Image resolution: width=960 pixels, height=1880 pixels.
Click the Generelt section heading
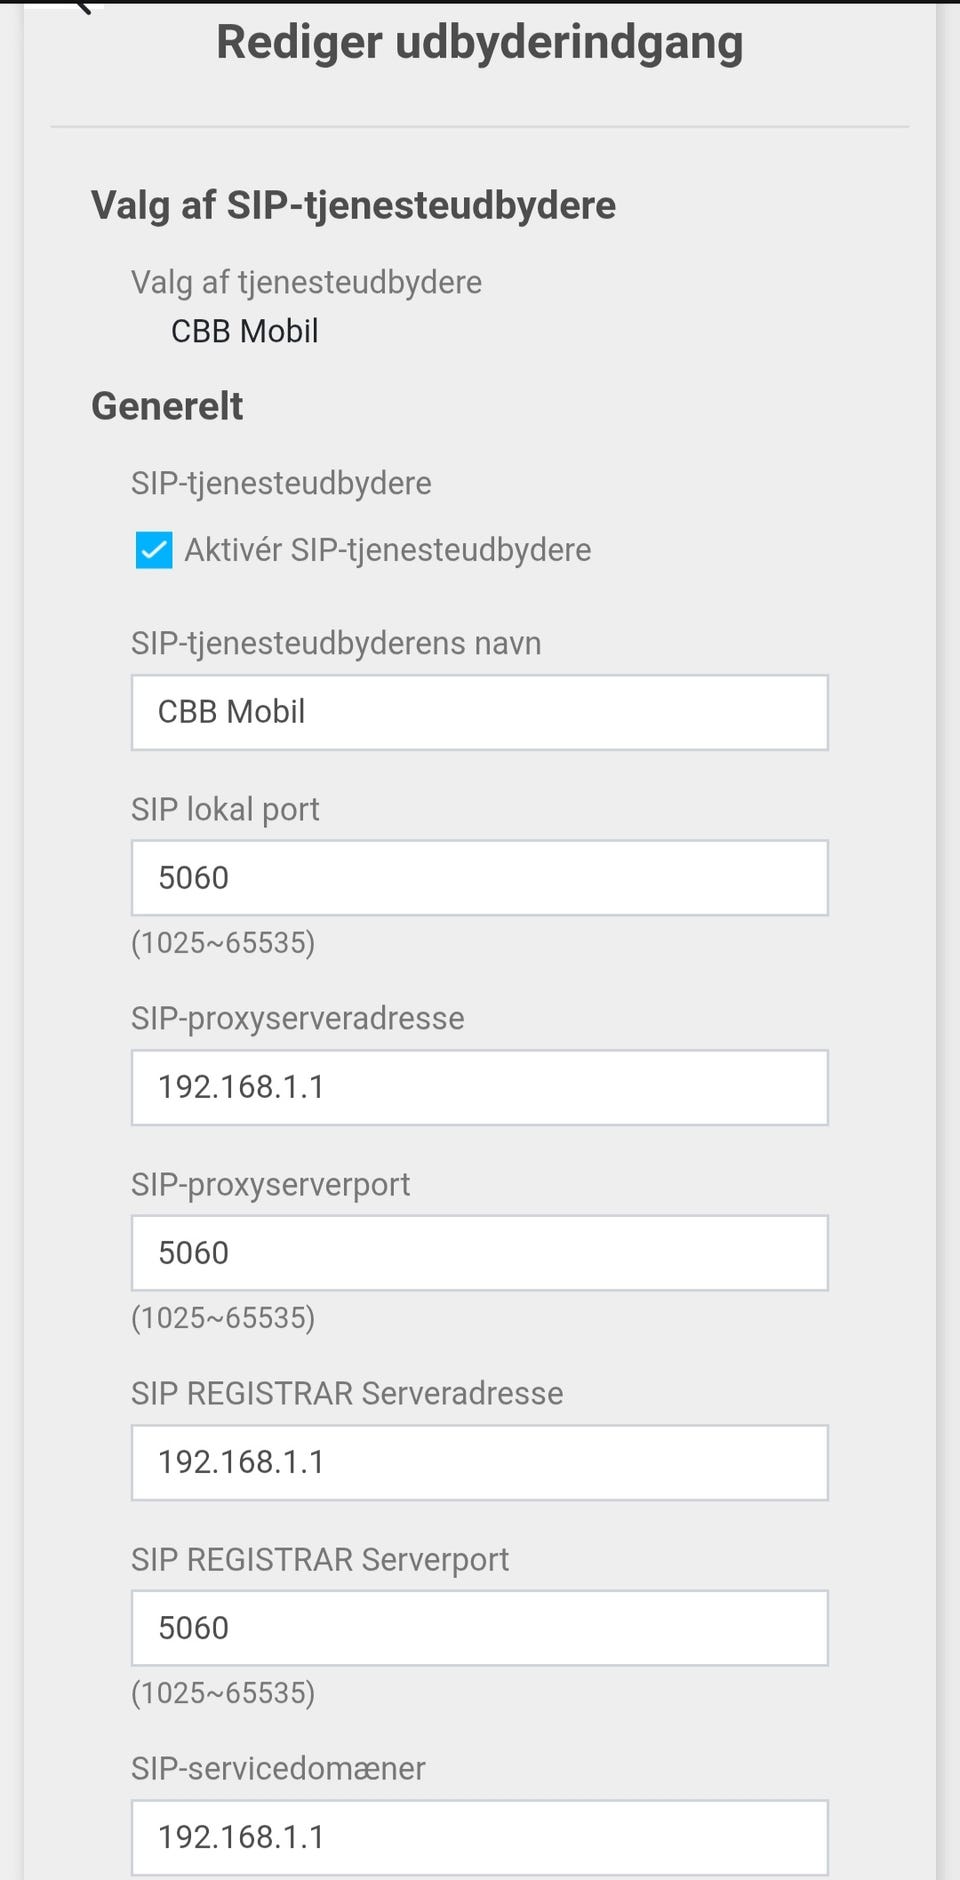[167, 406]
